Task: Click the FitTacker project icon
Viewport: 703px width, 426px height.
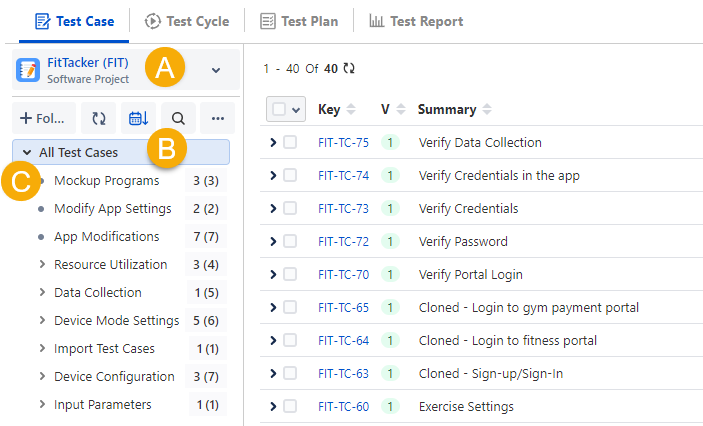Action: (28, 70)
